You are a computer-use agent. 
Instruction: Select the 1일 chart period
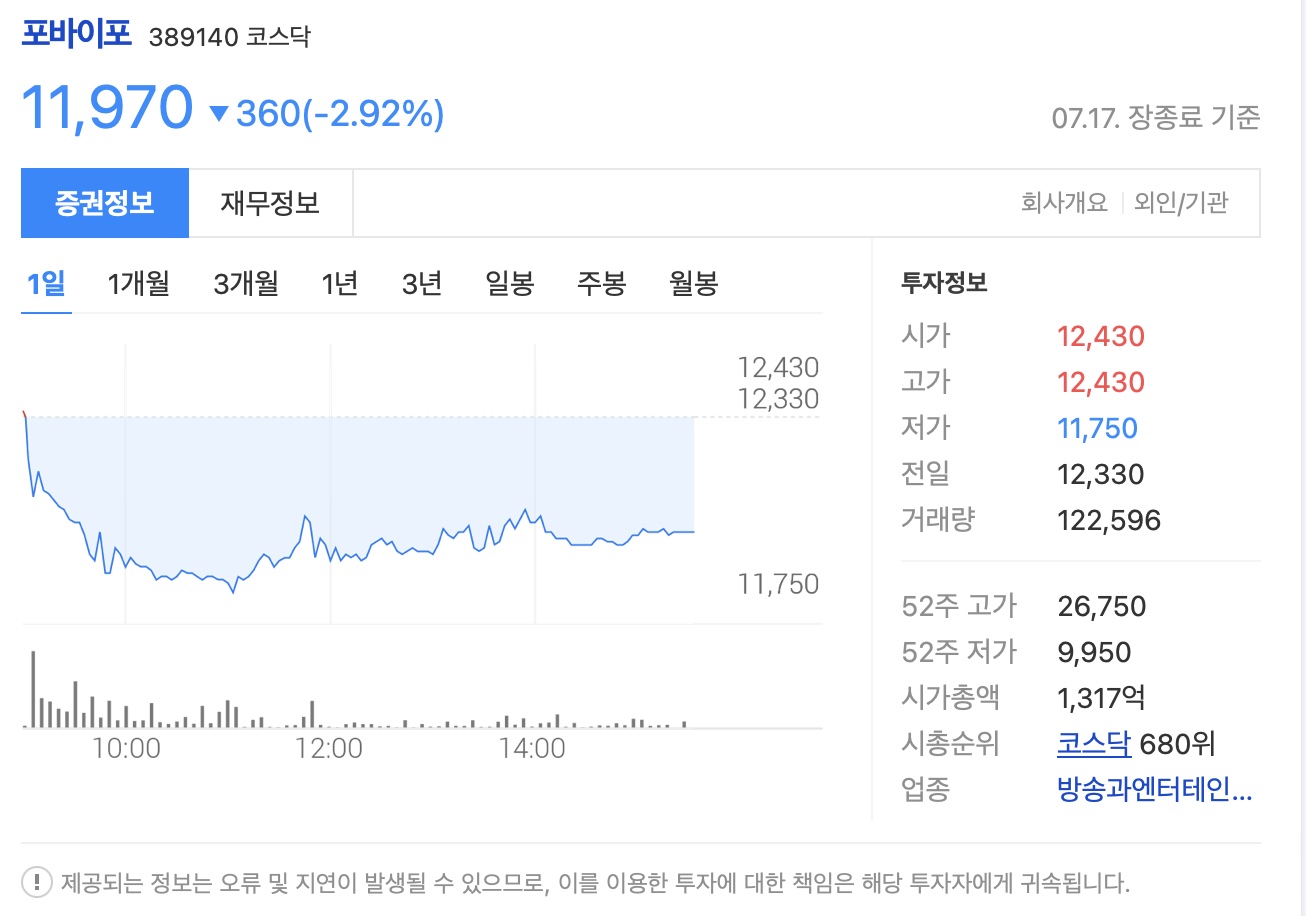coord(45,283)
